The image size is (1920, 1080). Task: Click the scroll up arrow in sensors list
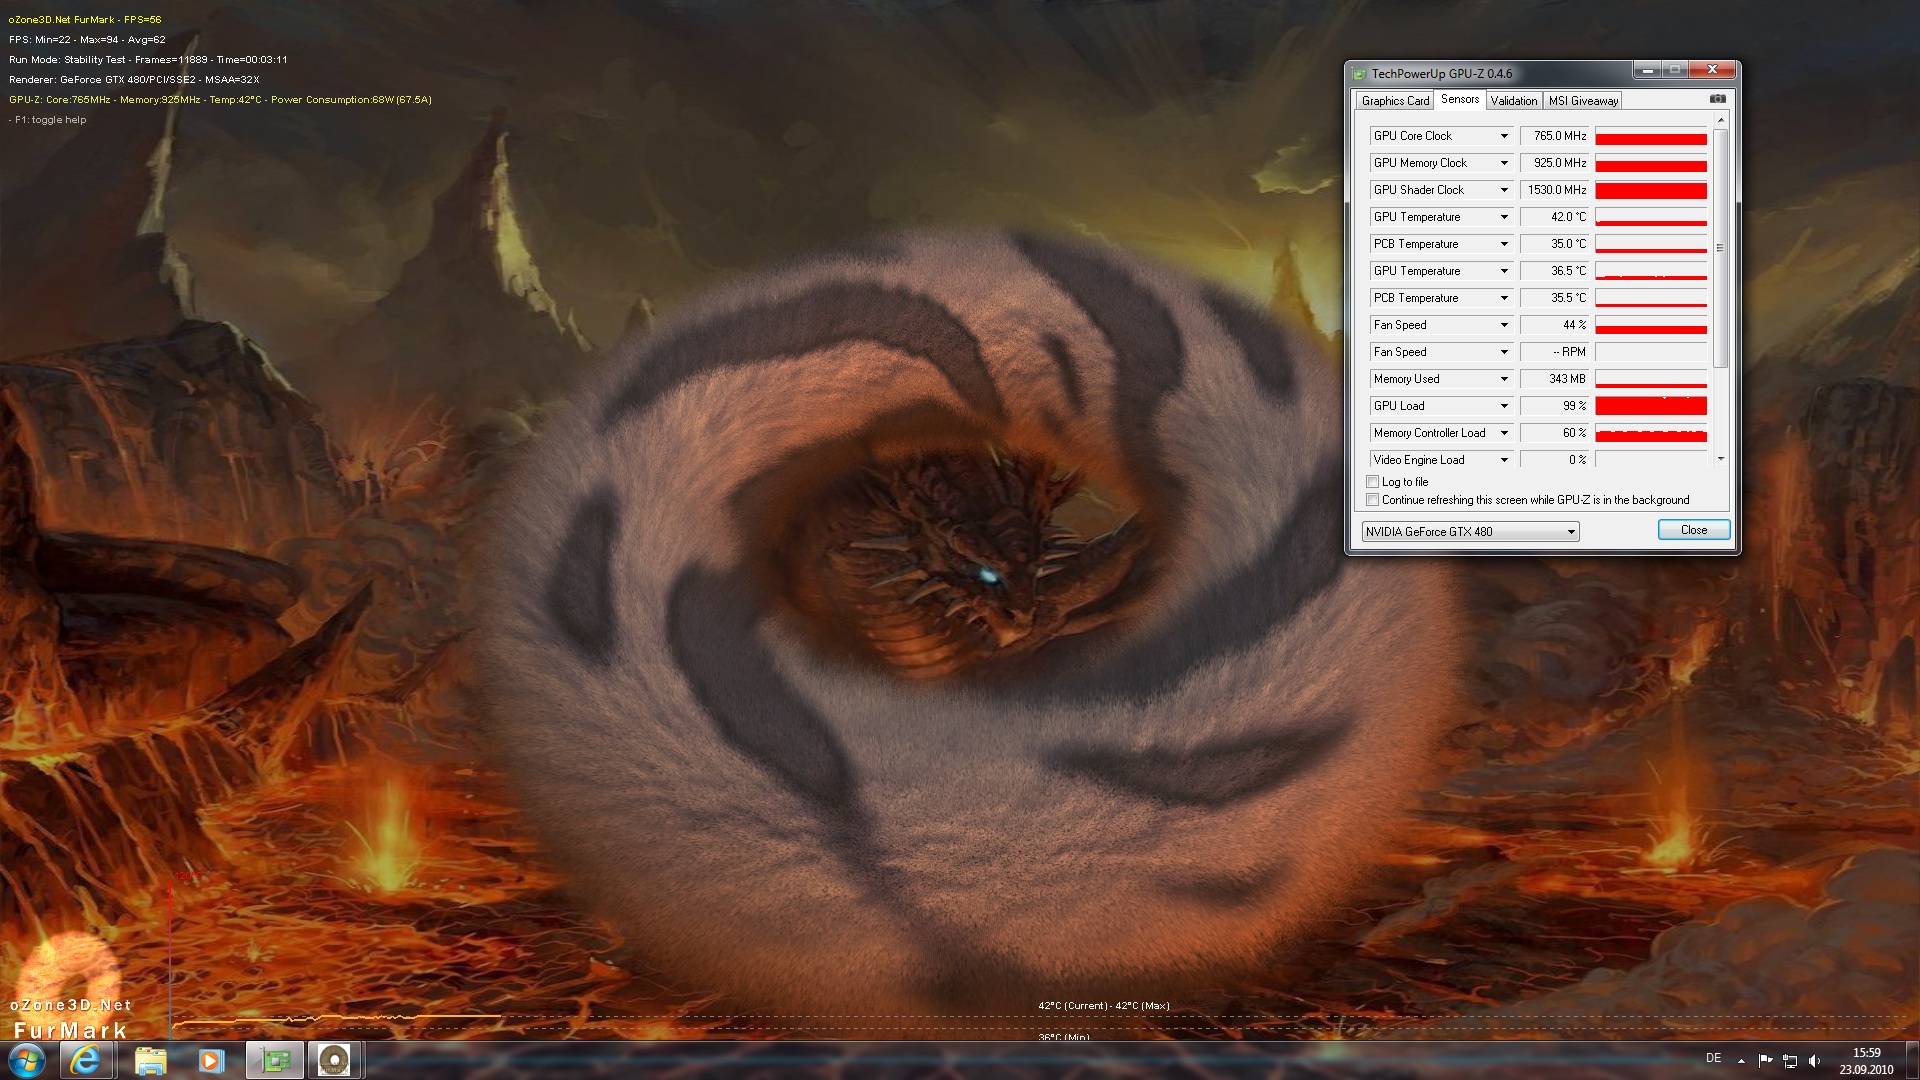tap(1721, 120)
